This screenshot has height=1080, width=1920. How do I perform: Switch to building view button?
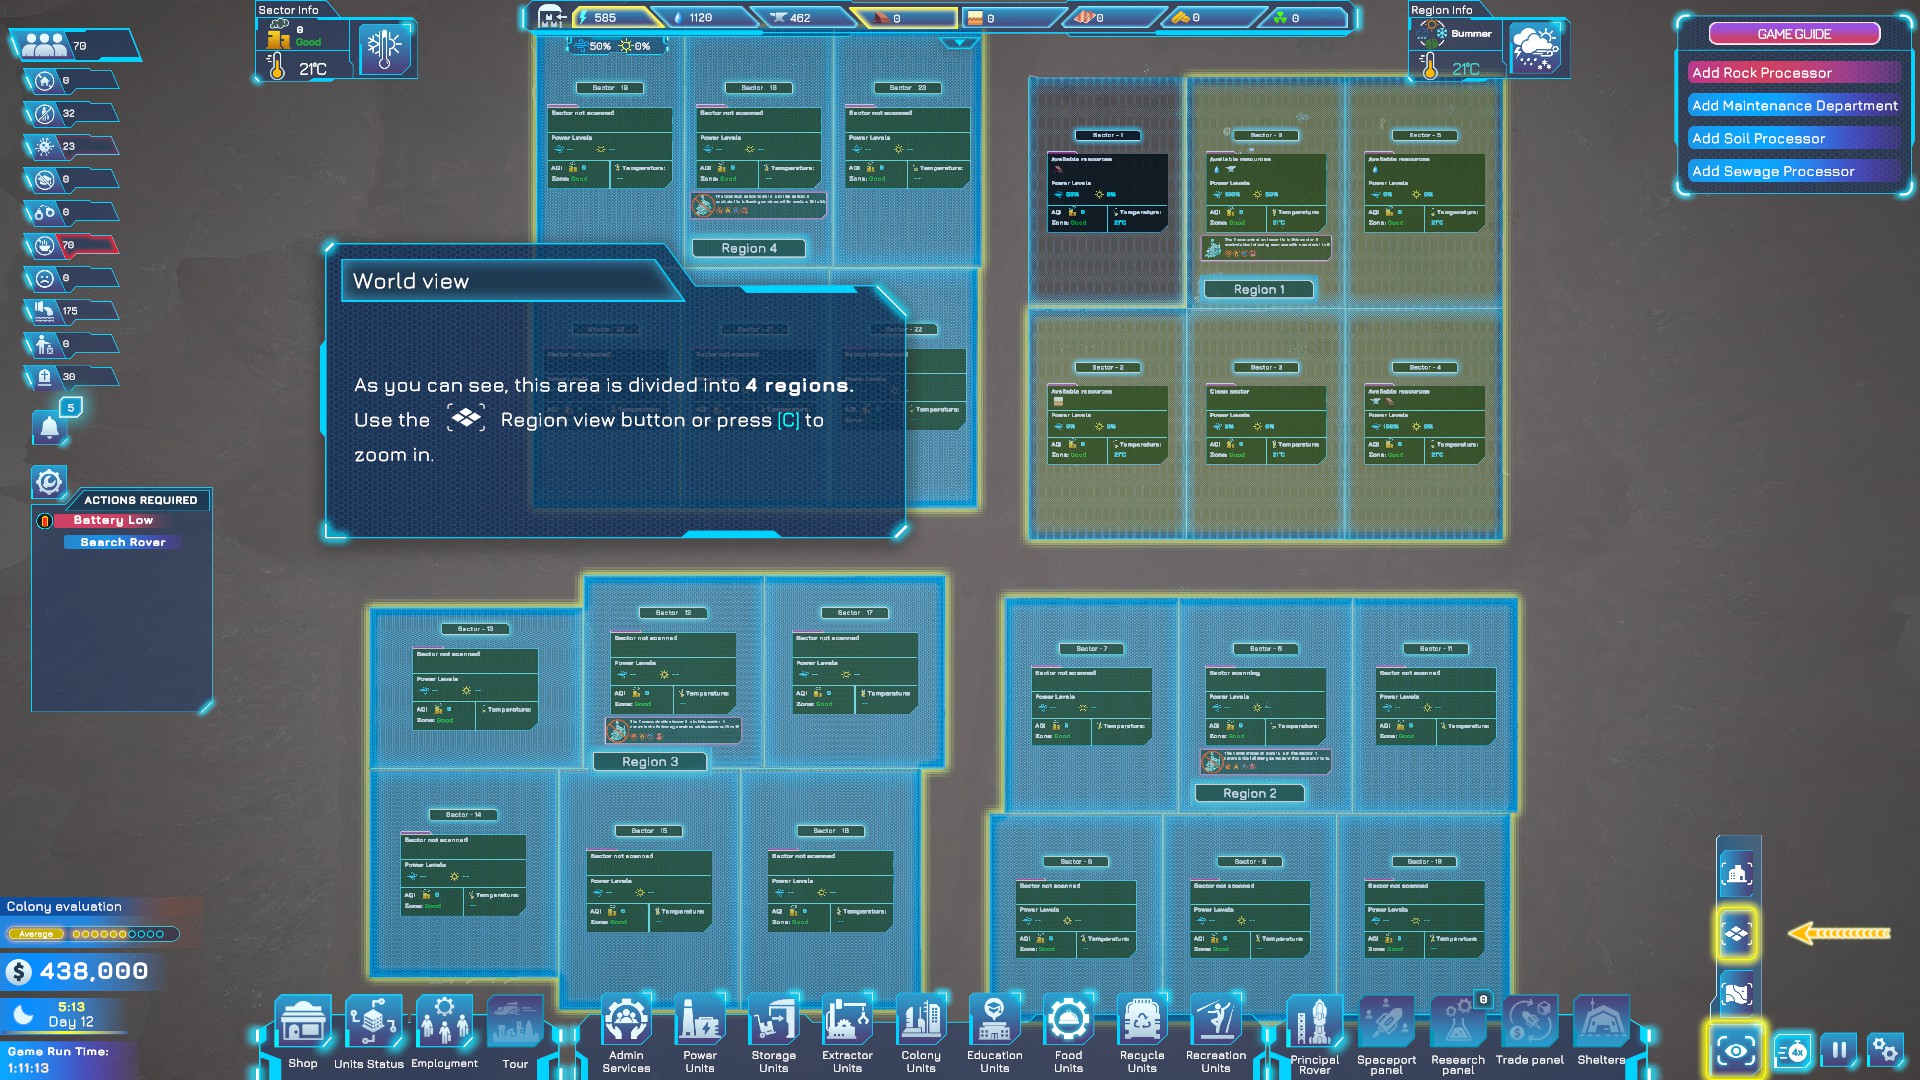pyautogui.click(x=1737, y=874)
